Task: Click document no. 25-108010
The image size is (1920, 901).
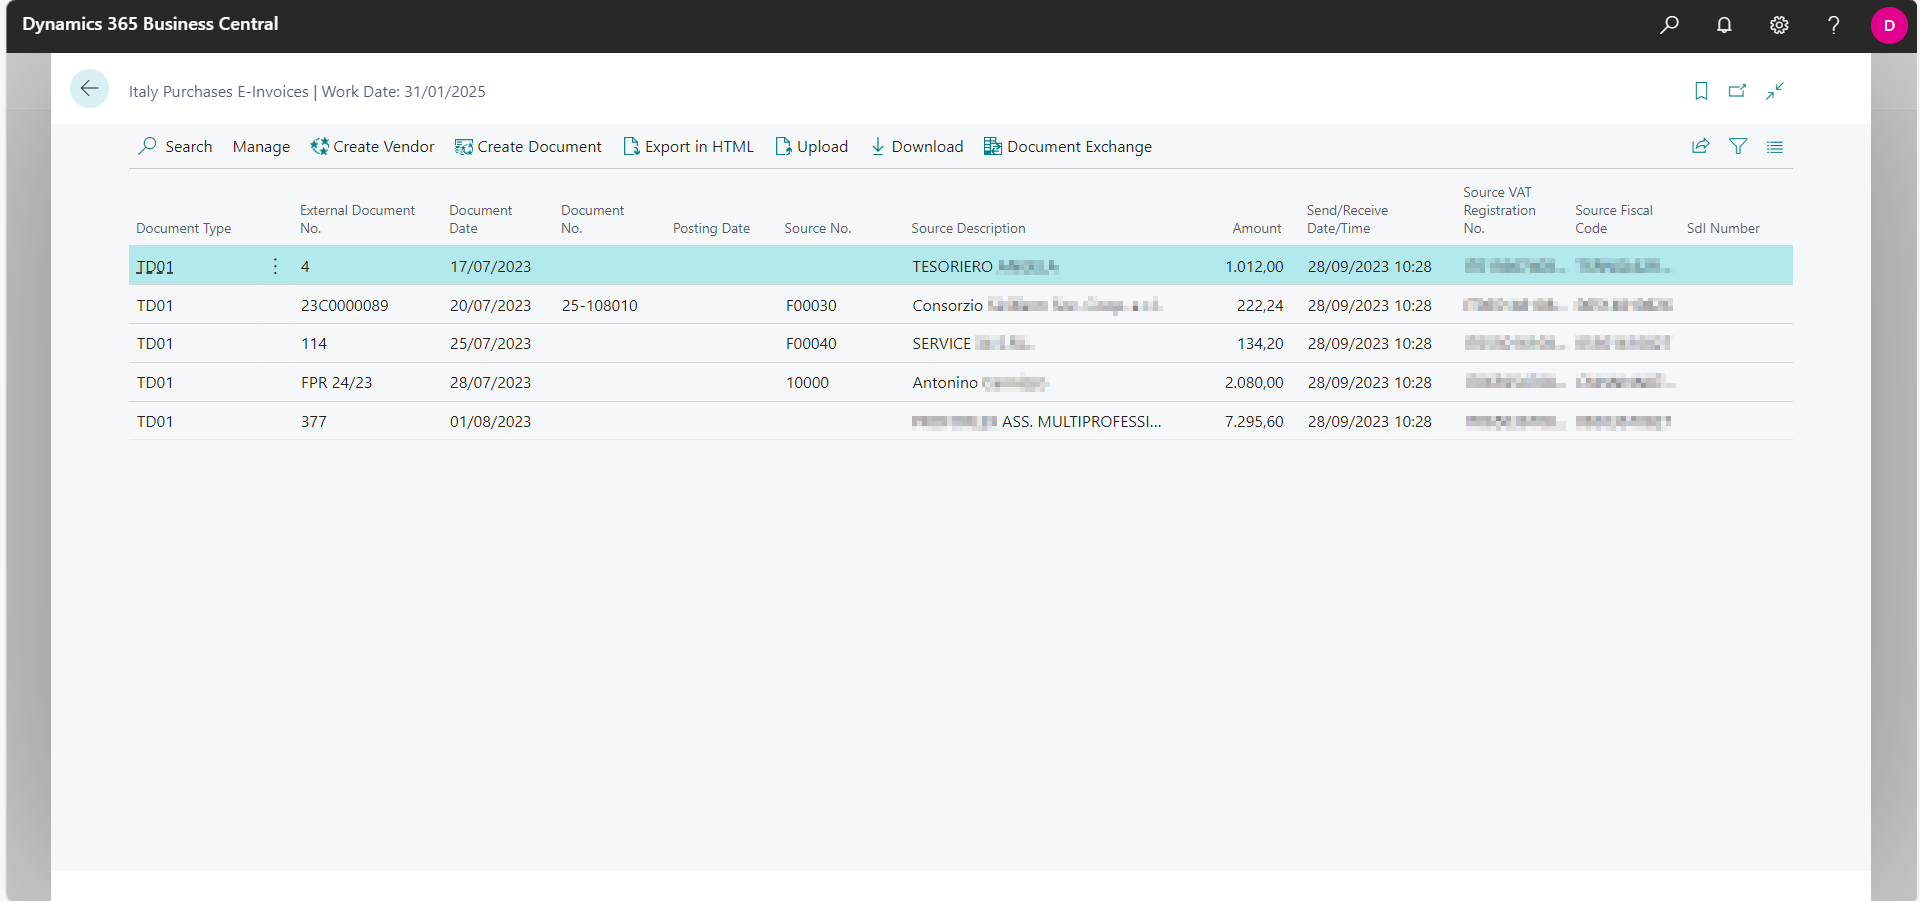Action: tap(599, 305)
